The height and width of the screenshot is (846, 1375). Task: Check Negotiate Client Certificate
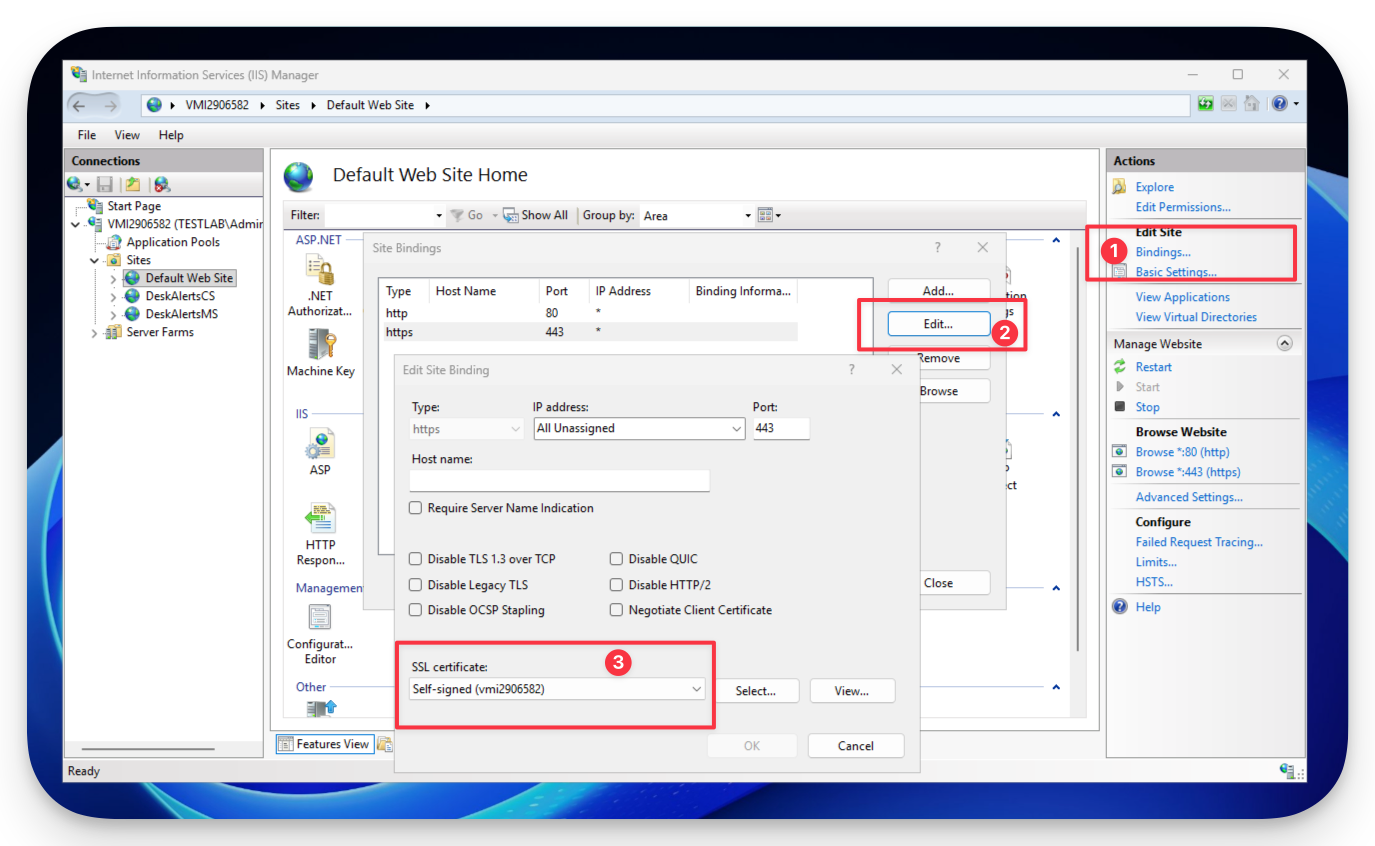[x=616, y=610]
